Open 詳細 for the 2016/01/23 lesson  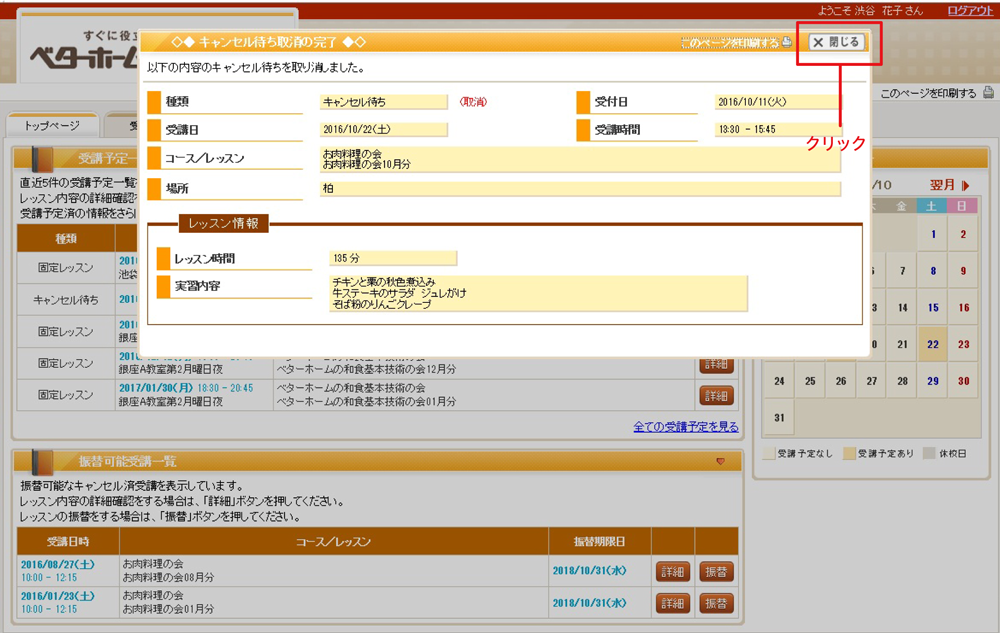[673, 603]
